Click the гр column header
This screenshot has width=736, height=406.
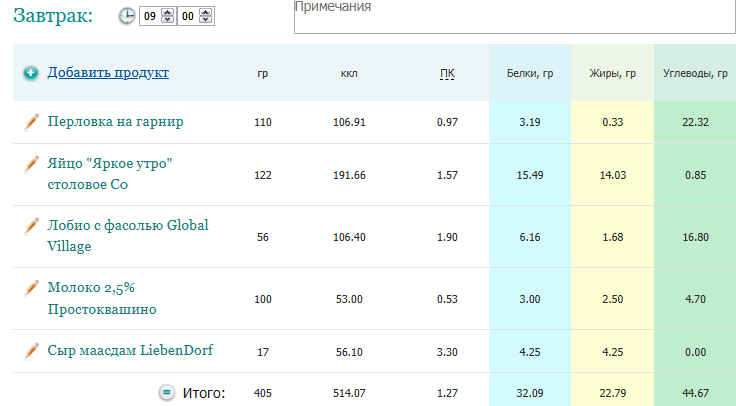coord(263,74)
